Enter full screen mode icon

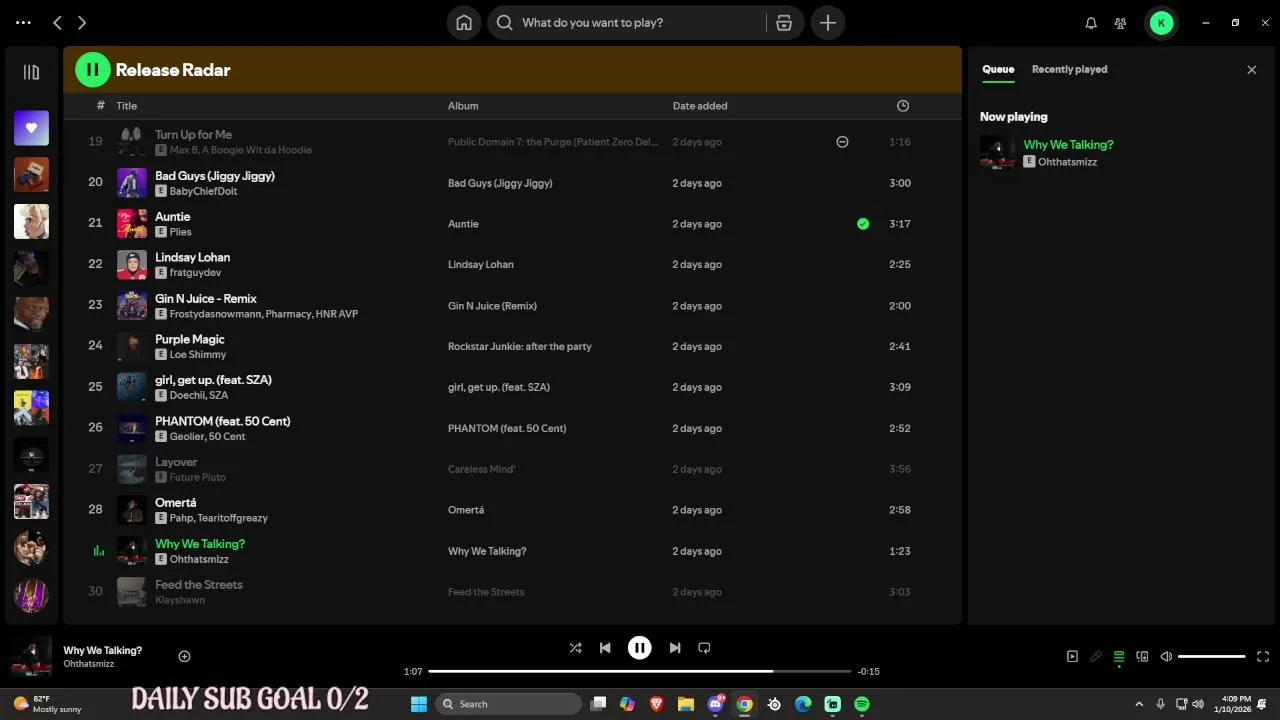(x=1263, y=657)
